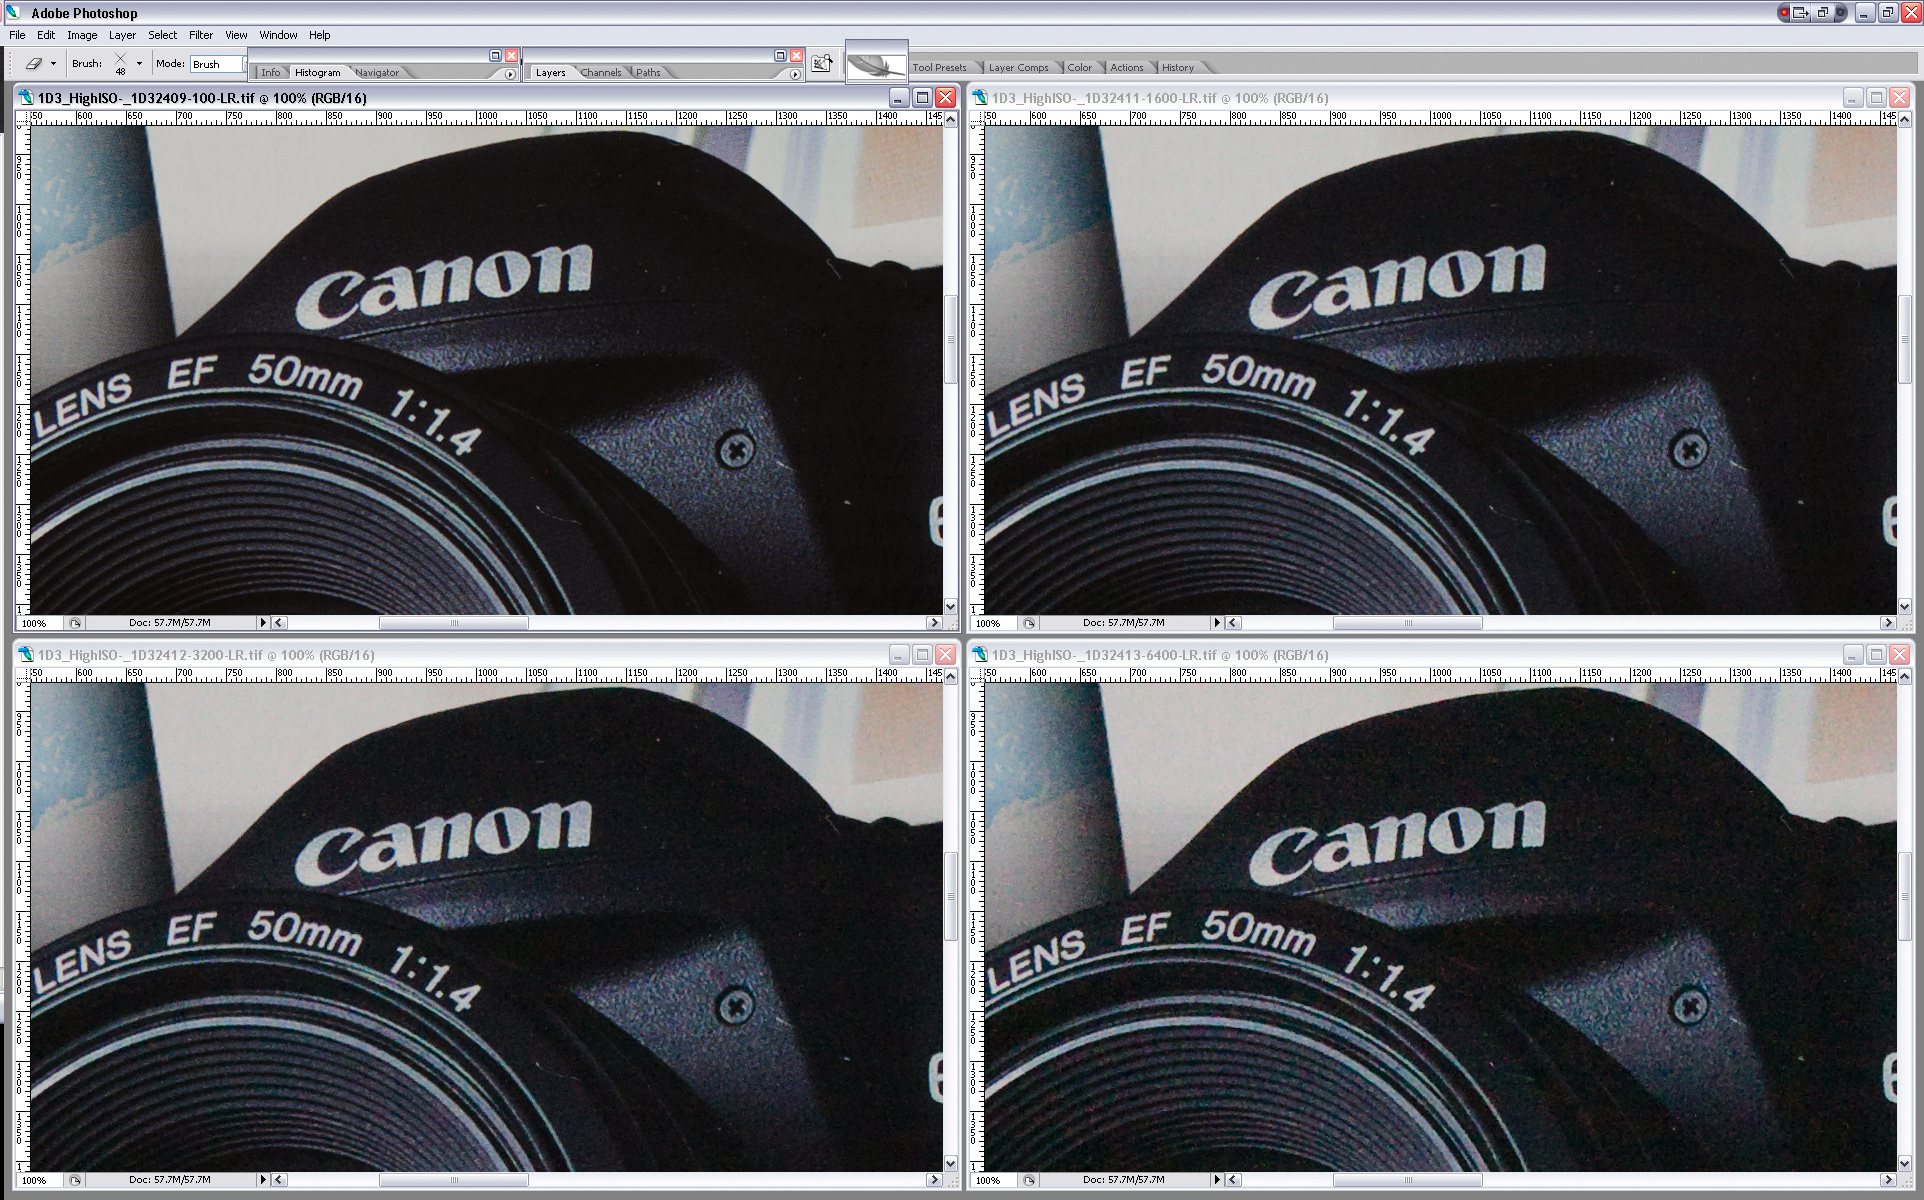This screenshot has width=1924, height=1200.
Task: Click the screen-transfer icon in title bar
Action: point(1800,13)
